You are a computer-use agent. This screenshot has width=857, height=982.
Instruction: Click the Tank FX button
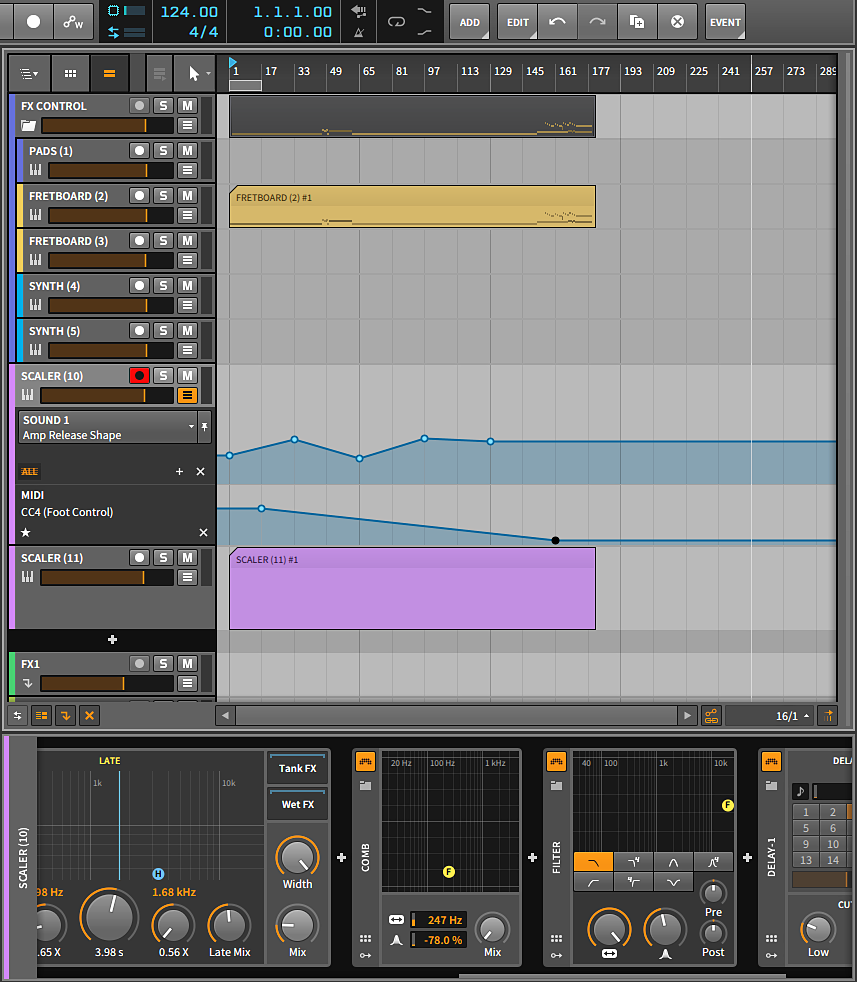(x=298, y=768)
